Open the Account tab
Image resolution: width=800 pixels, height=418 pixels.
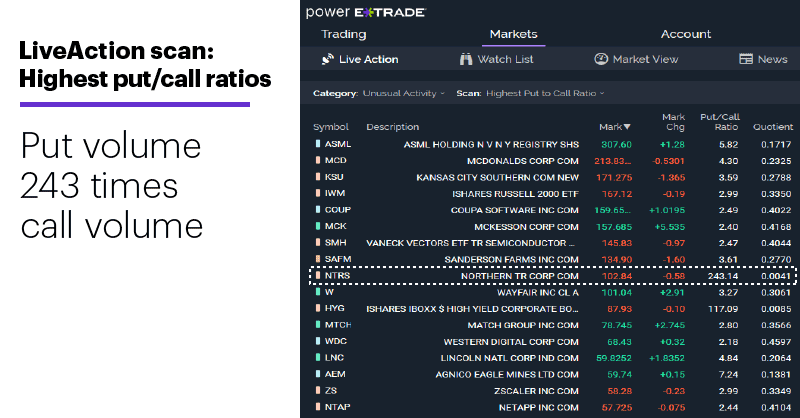(x=686, y=34)
